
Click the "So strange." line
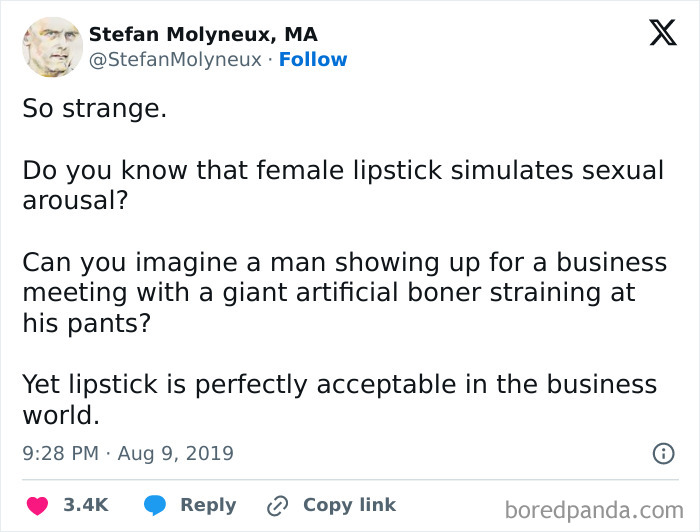pyautogui.click(x=95, y=109)
